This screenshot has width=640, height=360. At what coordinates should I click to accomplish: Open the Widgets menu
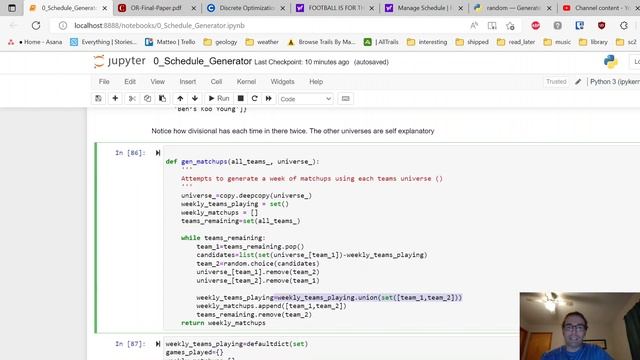coord(282,82)
